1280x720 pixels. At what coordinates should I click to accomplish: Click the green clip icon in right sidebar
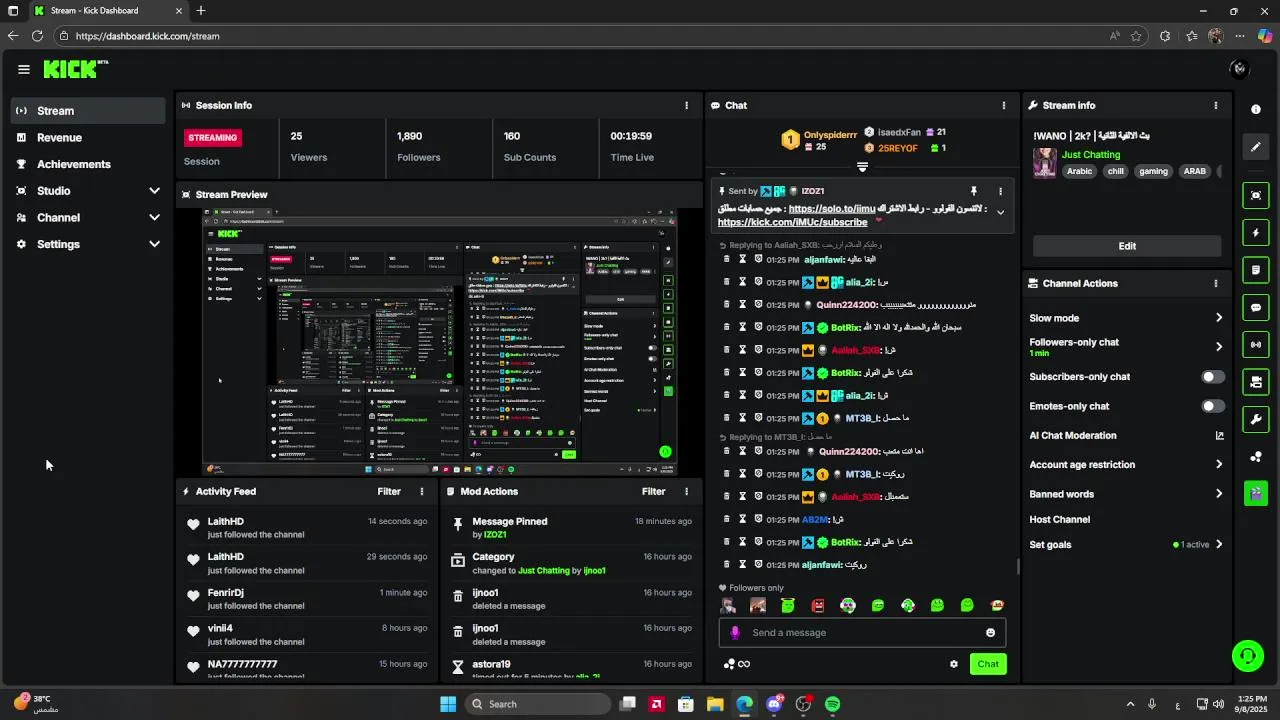click(1256, 493)
